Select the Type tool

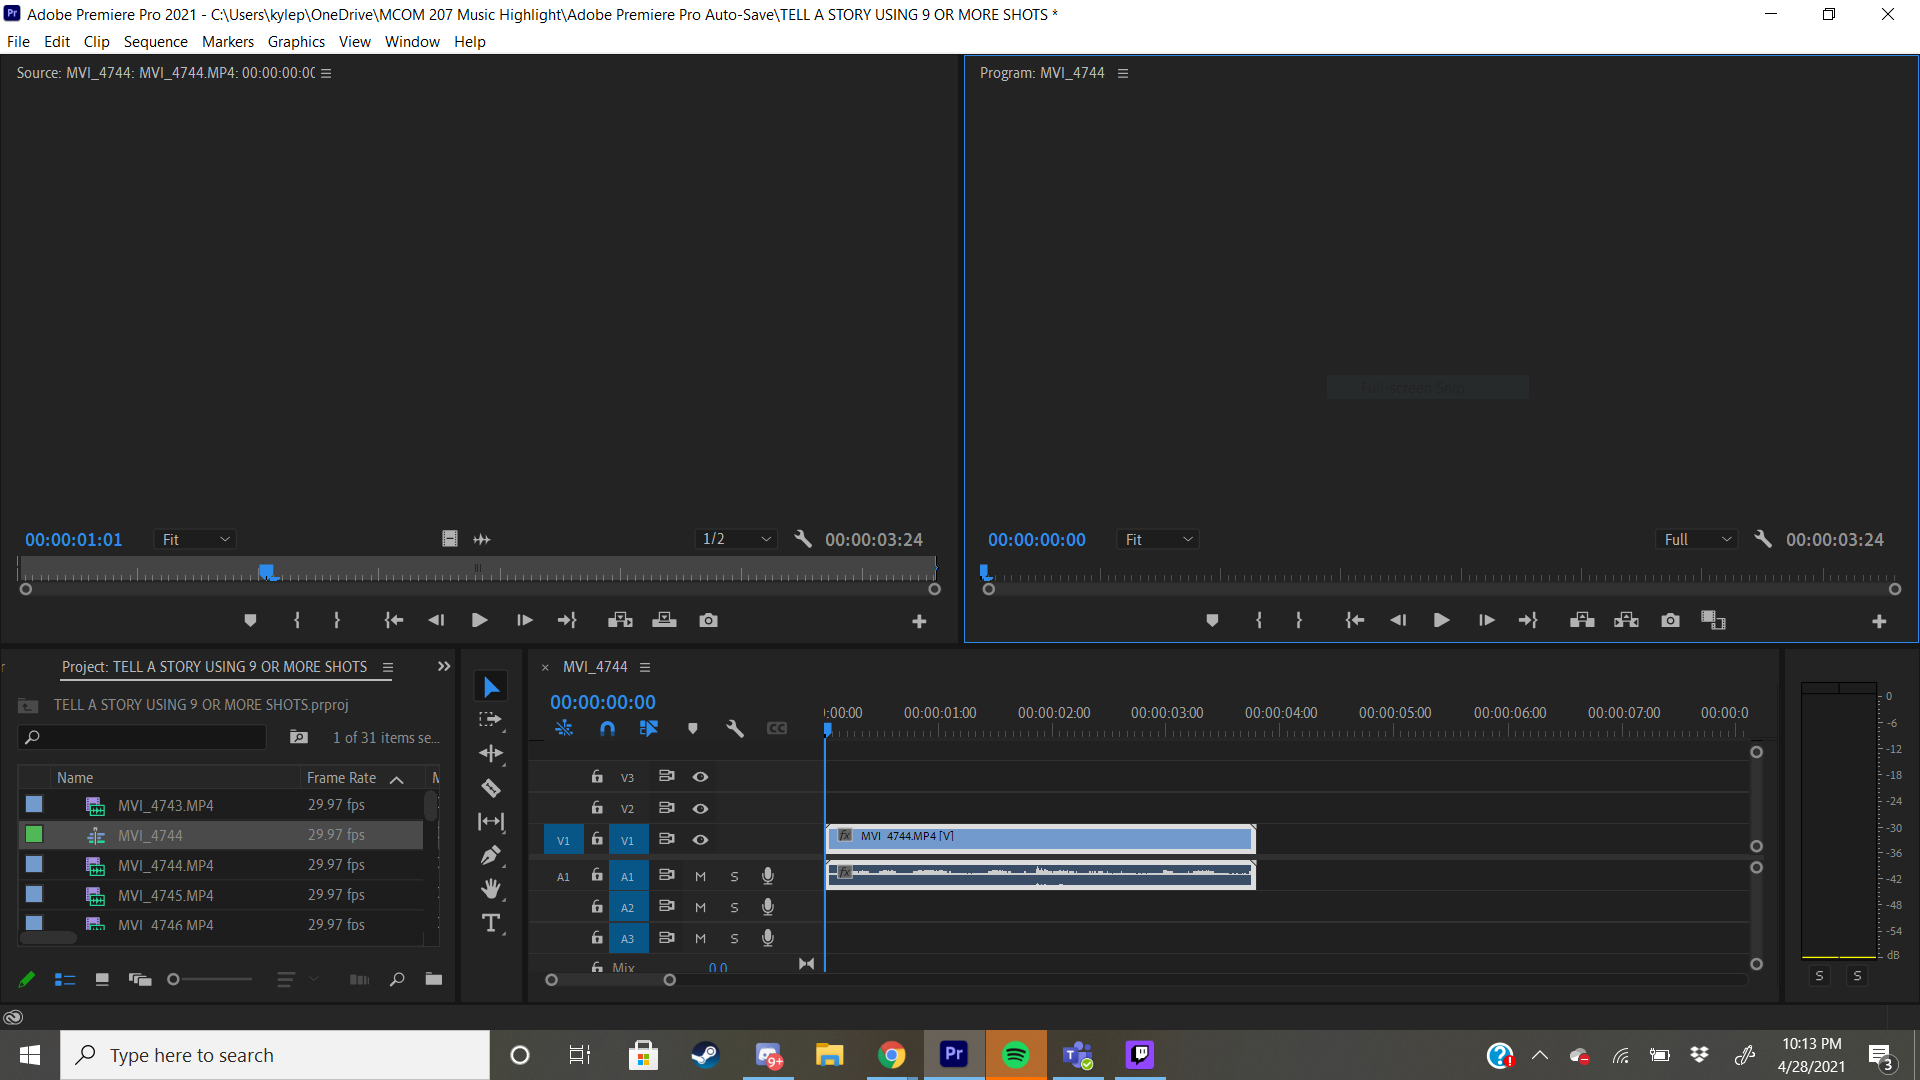click(490, 924)
